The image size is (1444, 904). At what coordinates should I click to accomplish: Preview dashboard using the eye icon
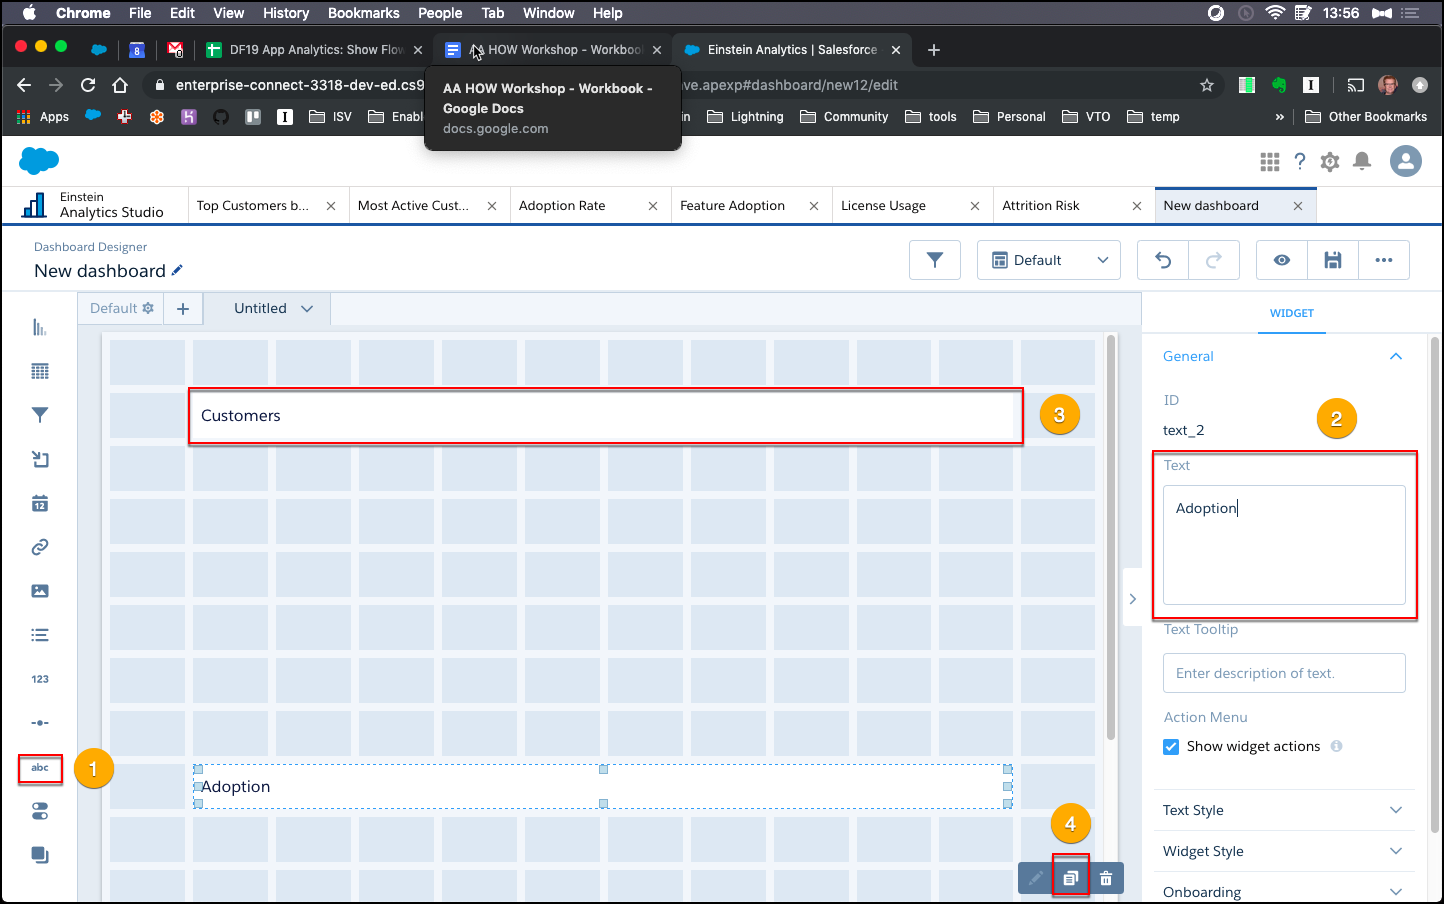click(1282, 260)
